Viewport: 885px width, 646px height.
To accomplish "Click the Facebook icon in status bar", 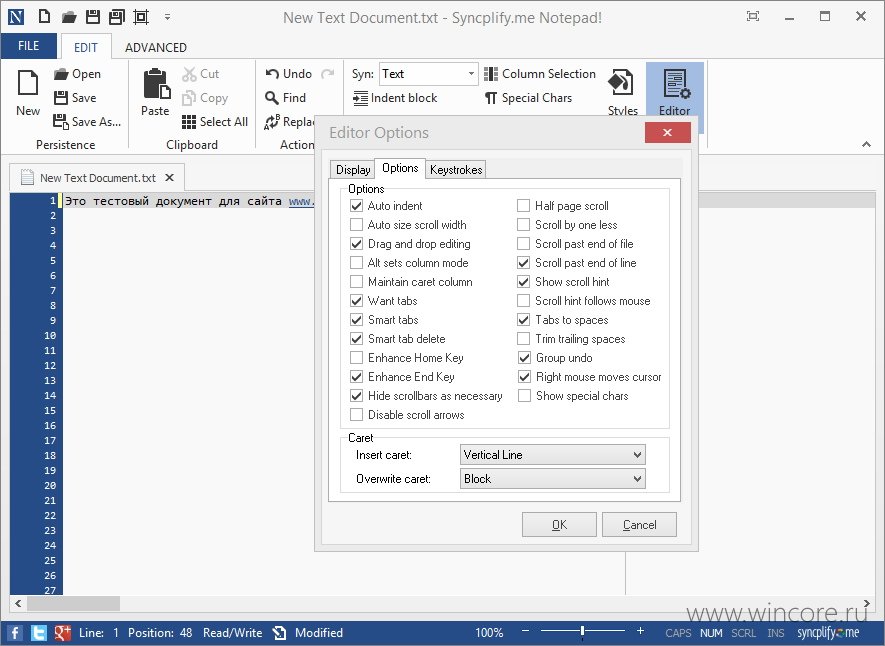I will tap(15, 632).
